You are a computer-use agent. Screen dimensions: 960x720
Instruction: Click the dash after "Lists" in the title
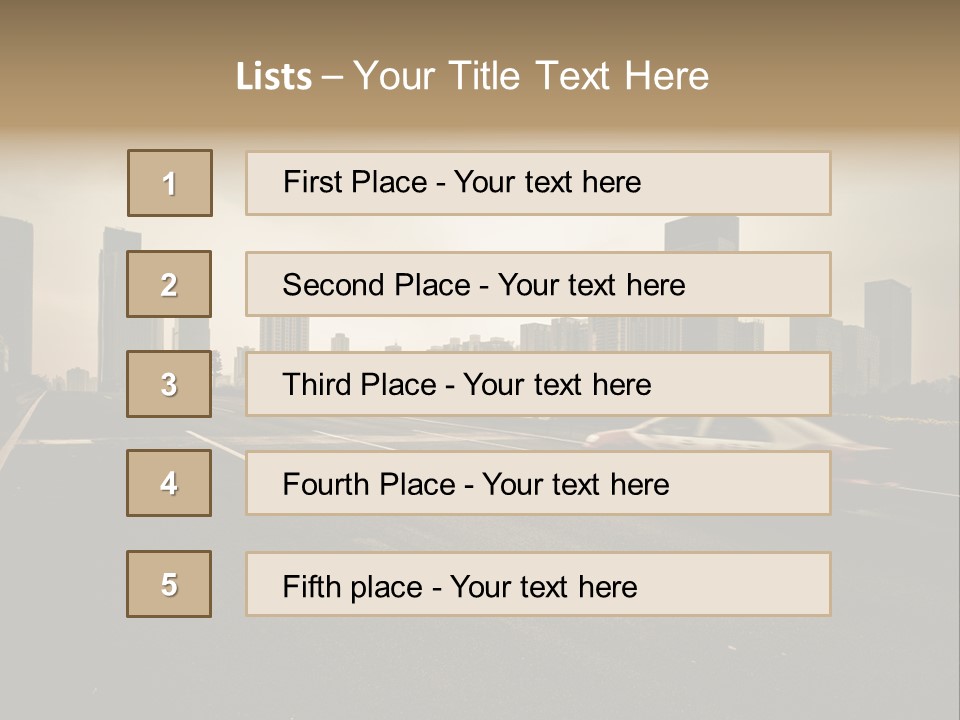pos(333,77)
